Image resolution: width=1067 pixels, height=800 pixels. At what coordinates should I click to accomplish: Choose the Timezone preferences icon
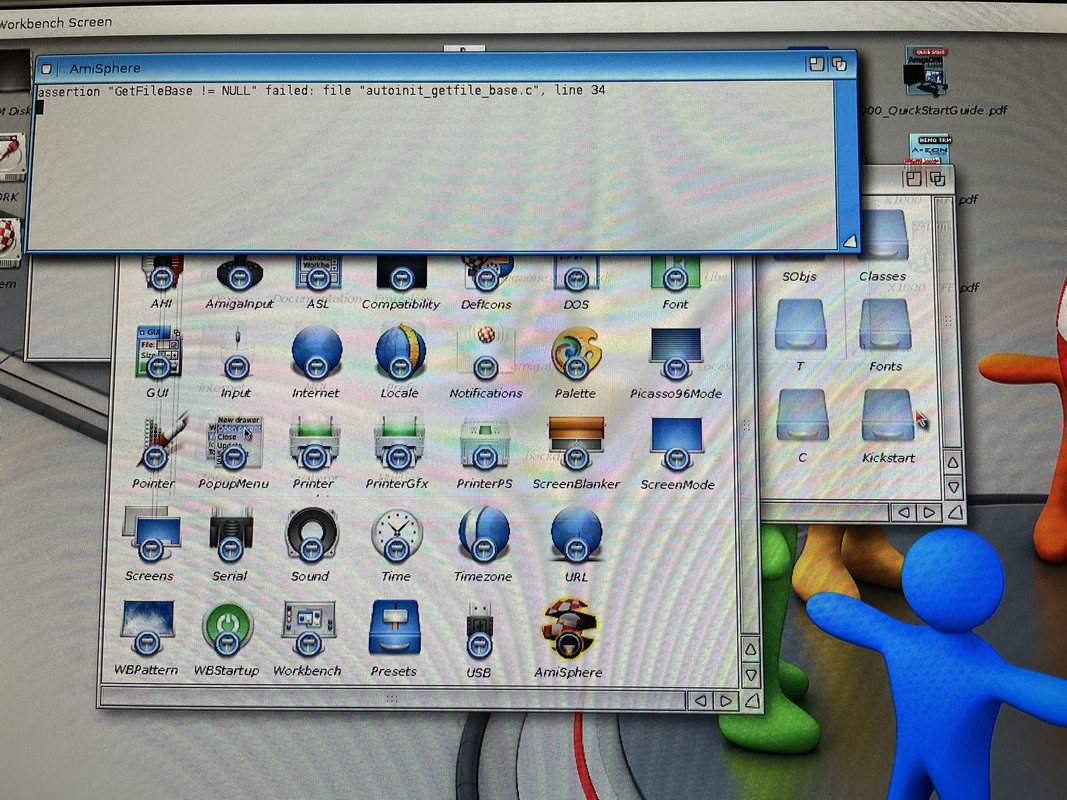pyautogui.click(x=484, y=535)
